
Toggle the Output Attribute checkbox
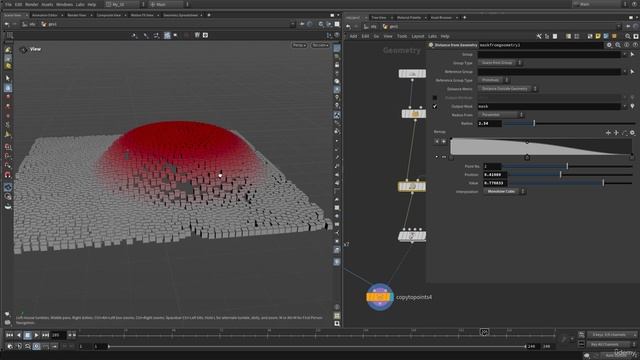point(435,98)
